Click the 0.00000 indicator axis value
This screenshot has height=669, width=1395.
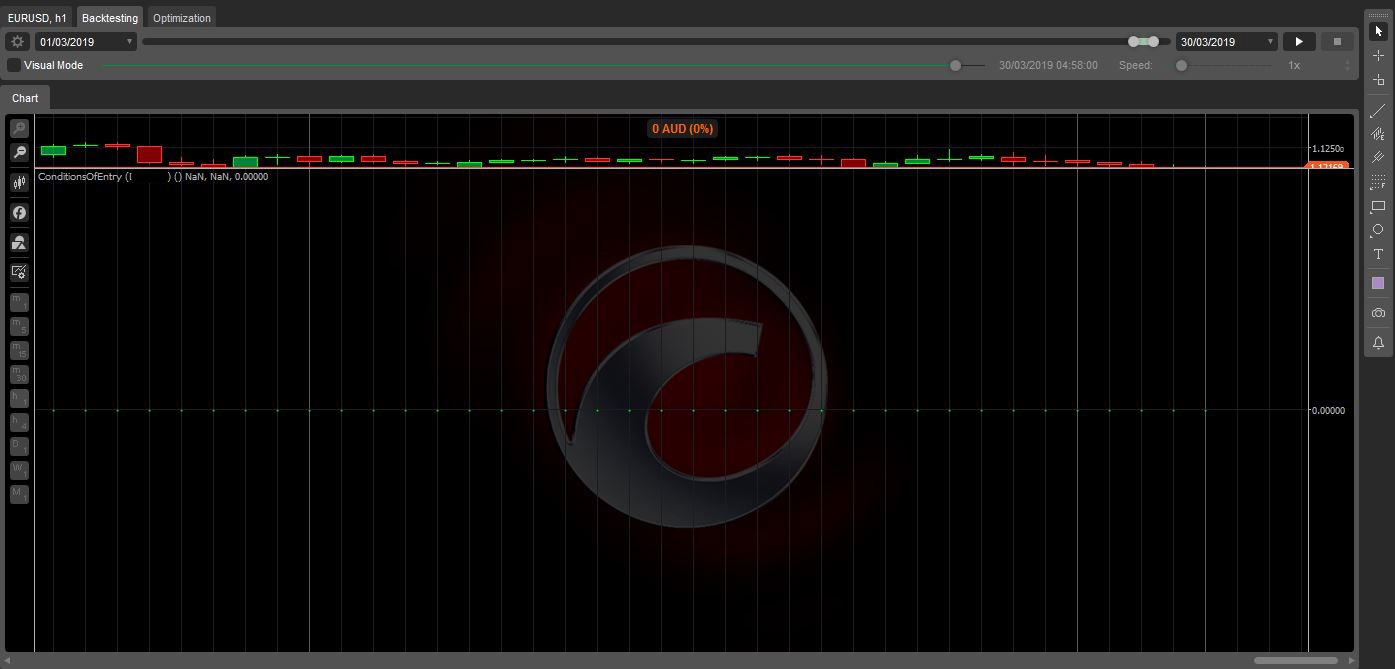click(1328, 410)
